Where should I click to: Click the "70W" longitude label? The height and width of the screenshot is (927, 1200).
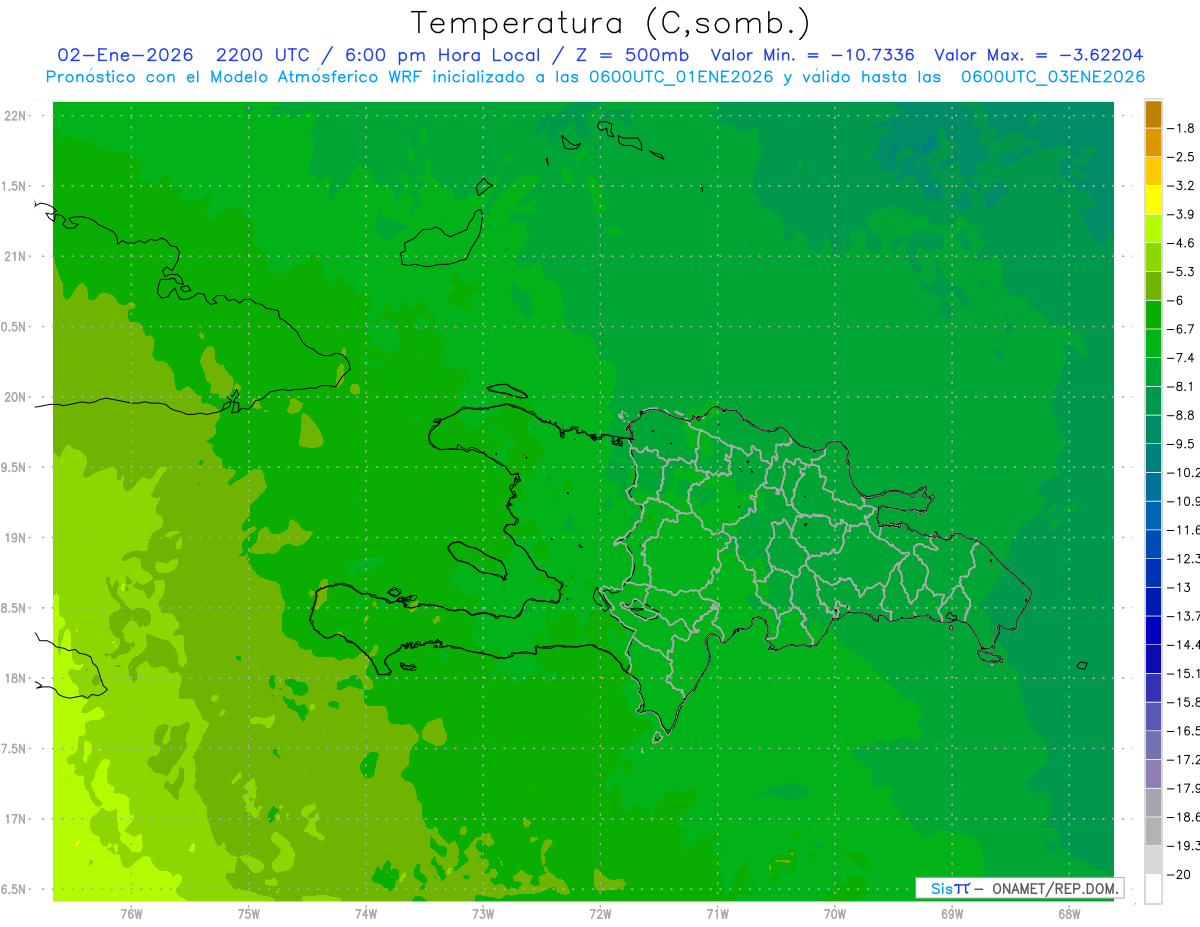pyautogui.click(x=835, y=913)
